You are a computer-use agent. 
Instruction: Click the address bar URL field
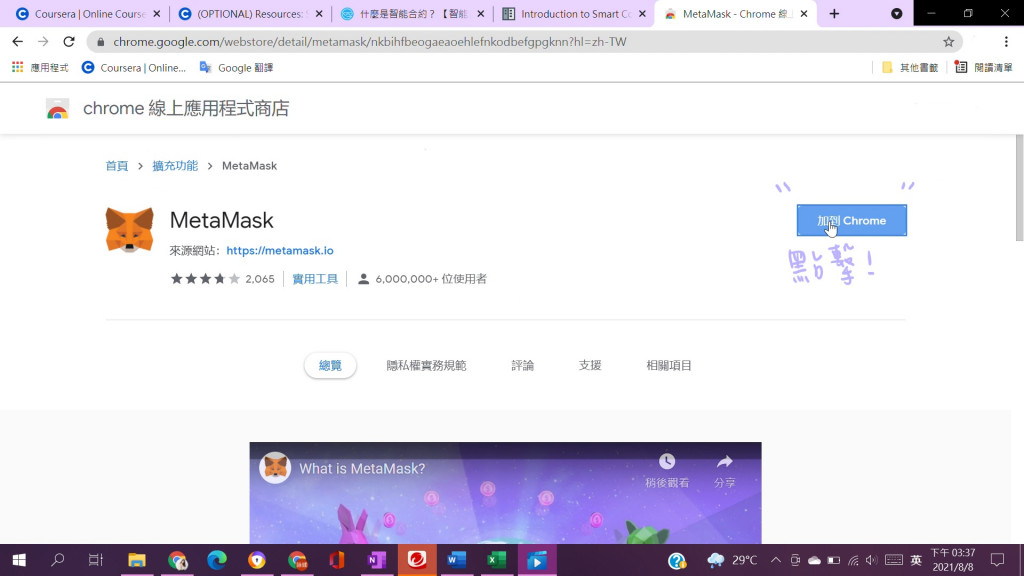(x=524, y=42)
